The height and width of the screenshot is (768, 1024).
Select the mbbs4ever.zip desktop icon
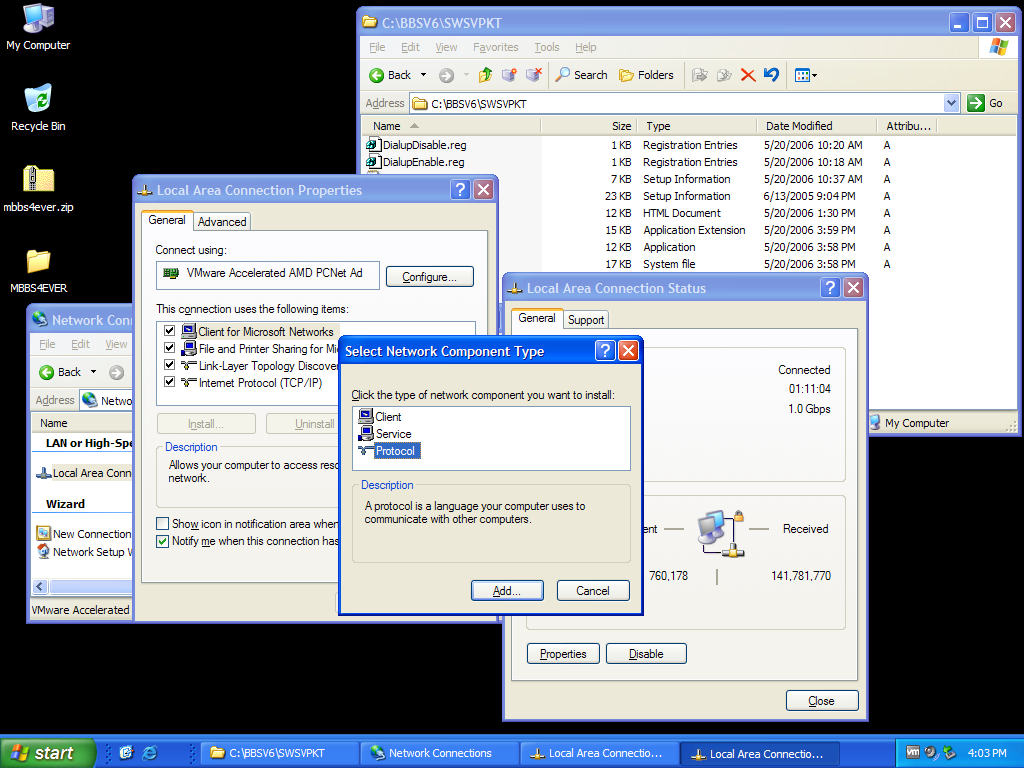[38, 181]
